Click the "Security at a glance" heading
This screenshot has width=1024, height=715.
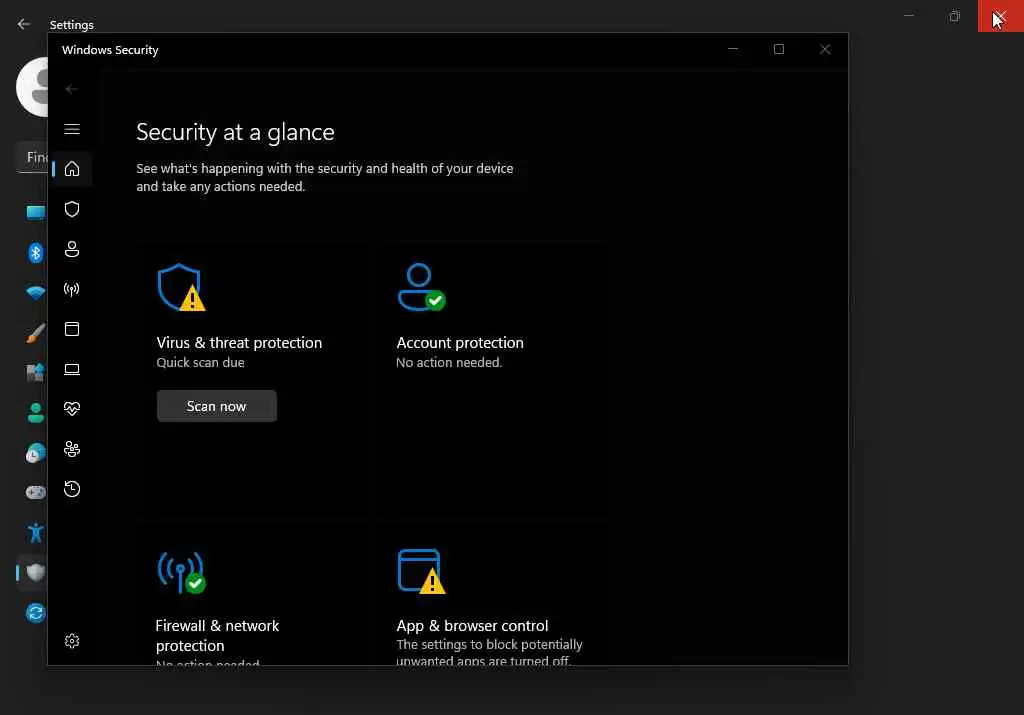point(235,132)
